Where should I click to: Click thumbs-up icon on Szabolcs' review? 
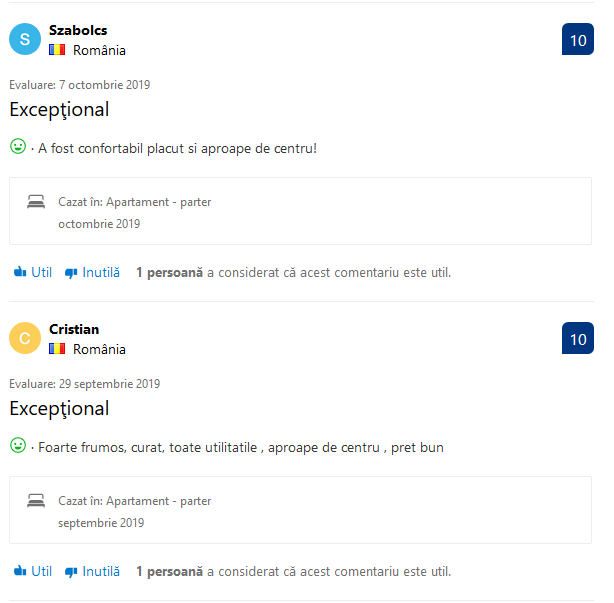pyautogui.click(x=20, y=272)
